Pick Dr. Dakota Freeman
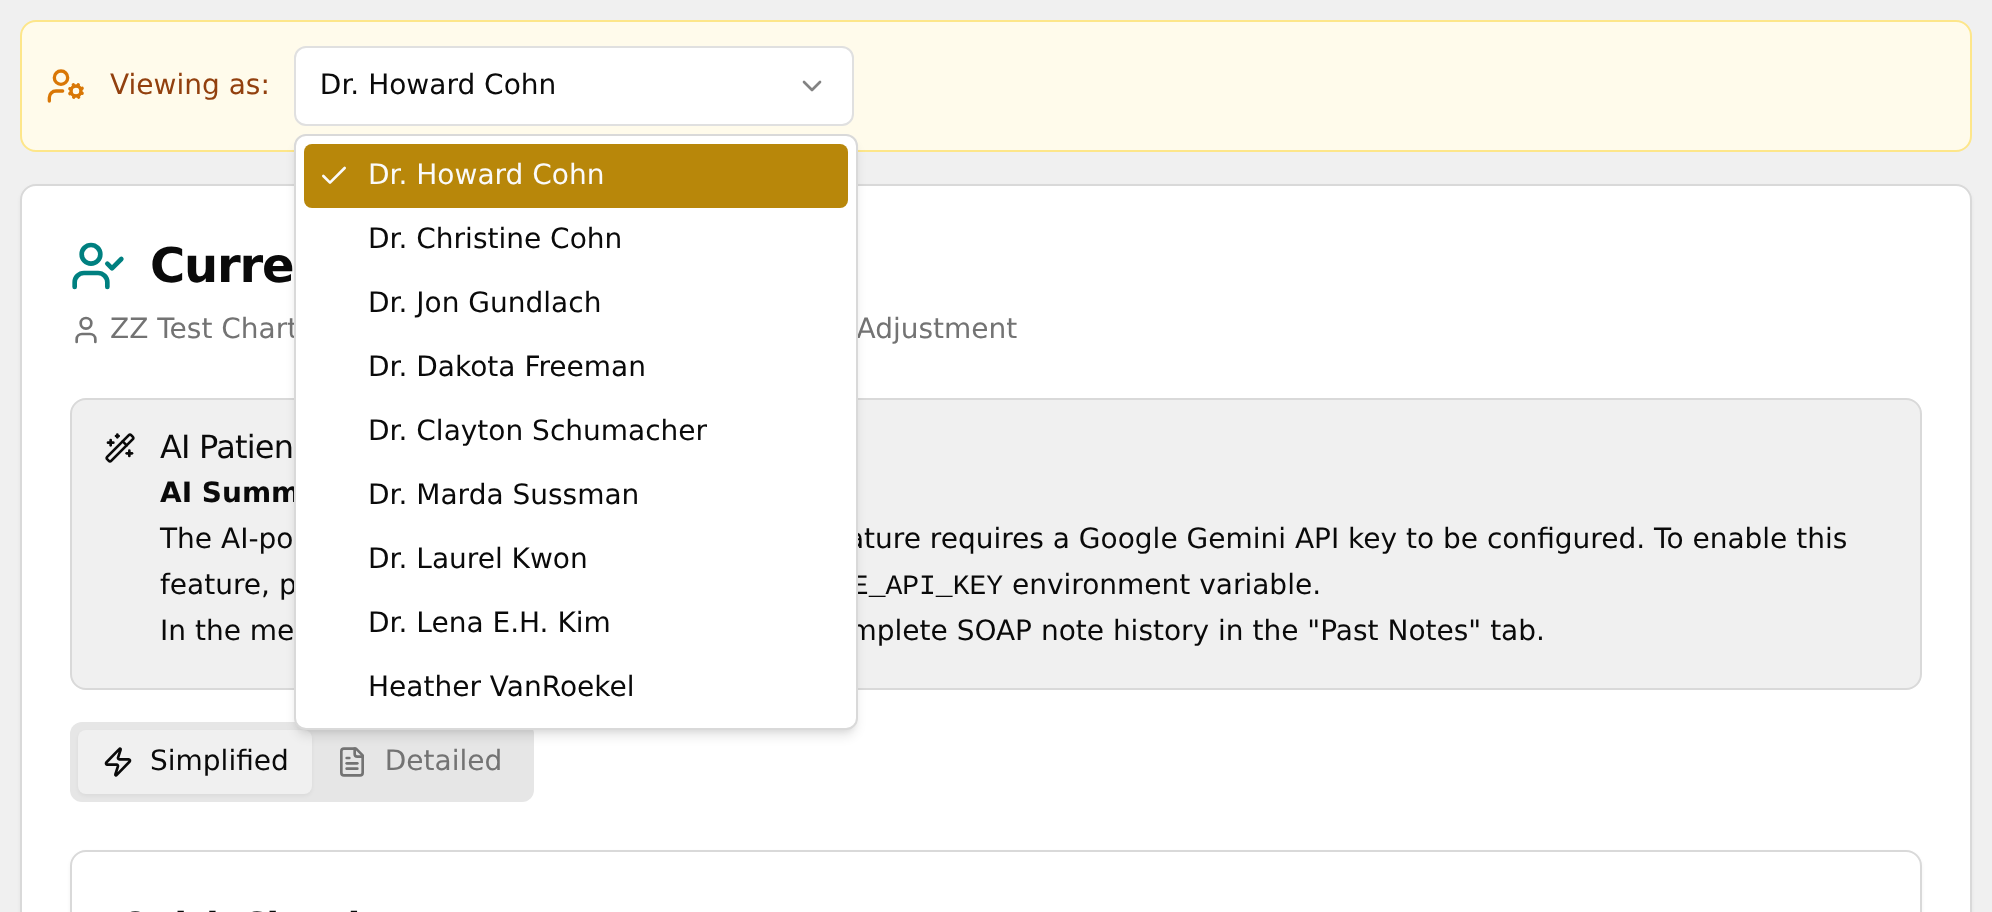This screenshot has width=1992, height=912. click(576, 367)
